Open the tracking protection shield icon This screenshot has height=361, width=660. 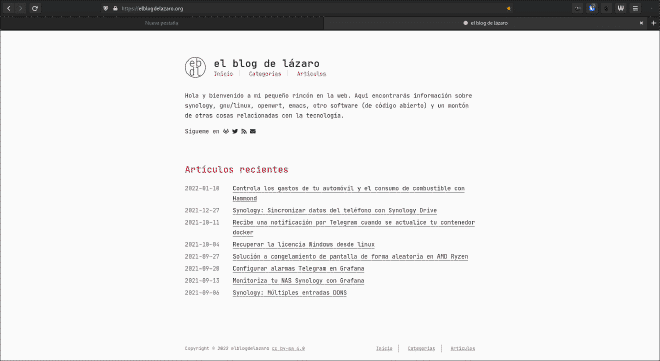[x=106, y=8]
